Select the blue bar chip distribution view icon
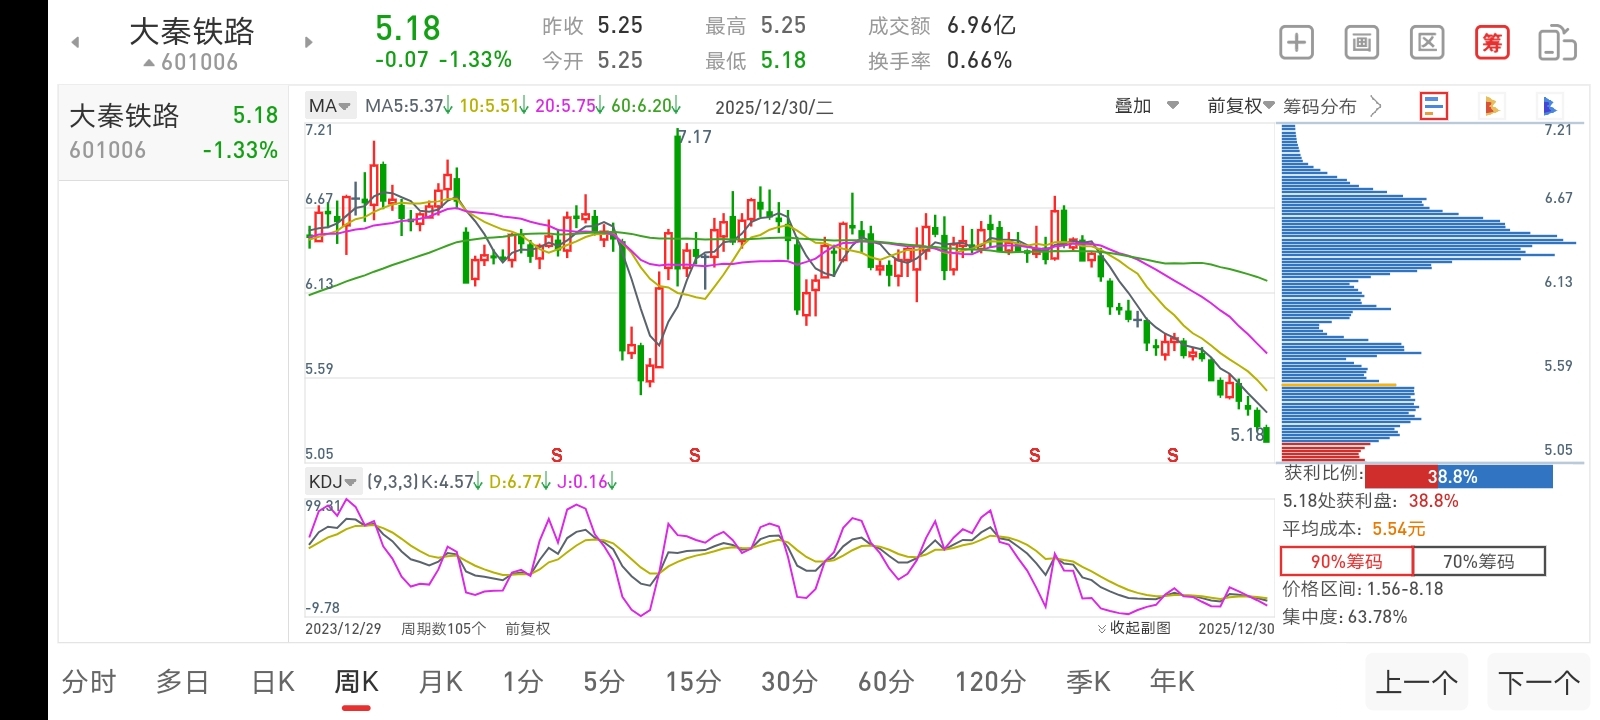 (1434, 106)
